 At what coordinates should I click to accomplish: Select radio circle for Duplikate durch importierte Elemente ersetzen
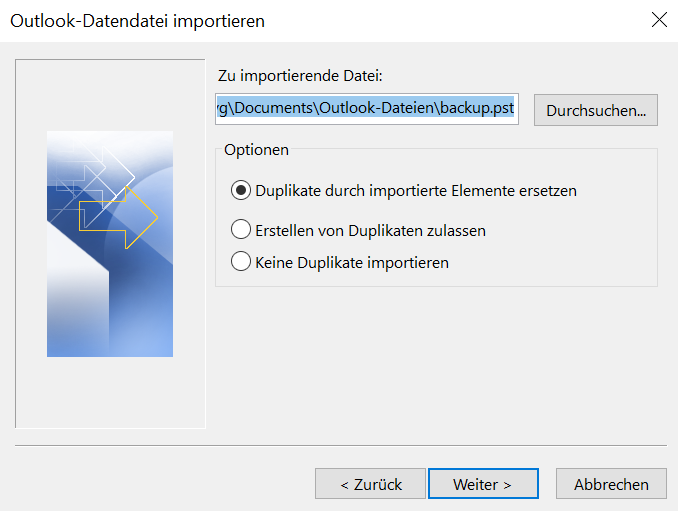pos(240,190)
